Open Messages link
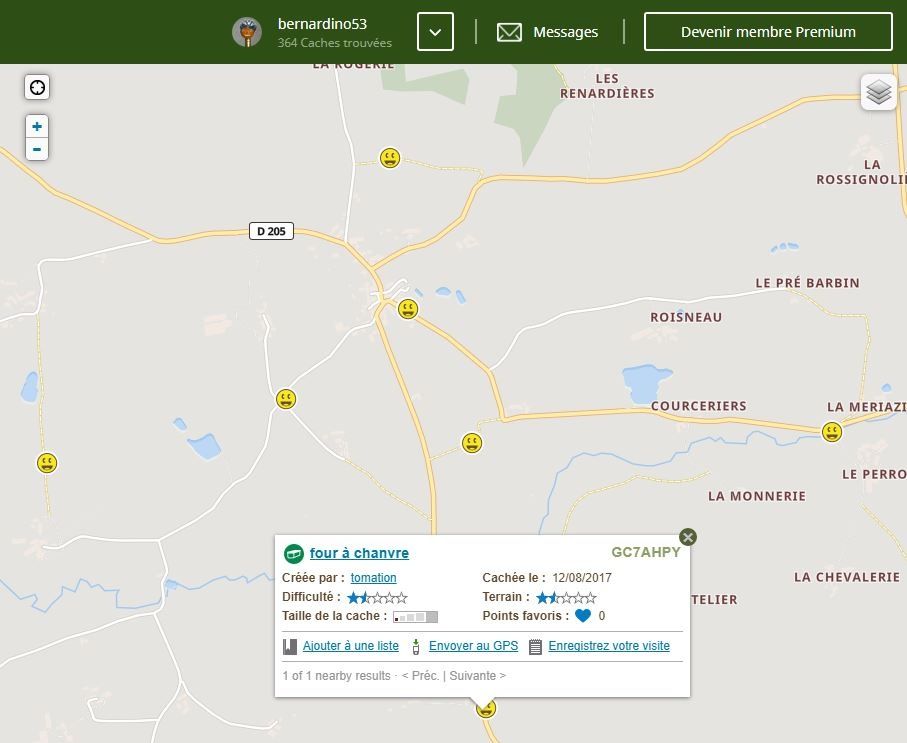Screen dimensions: 907x743 (x=565, y=32)
